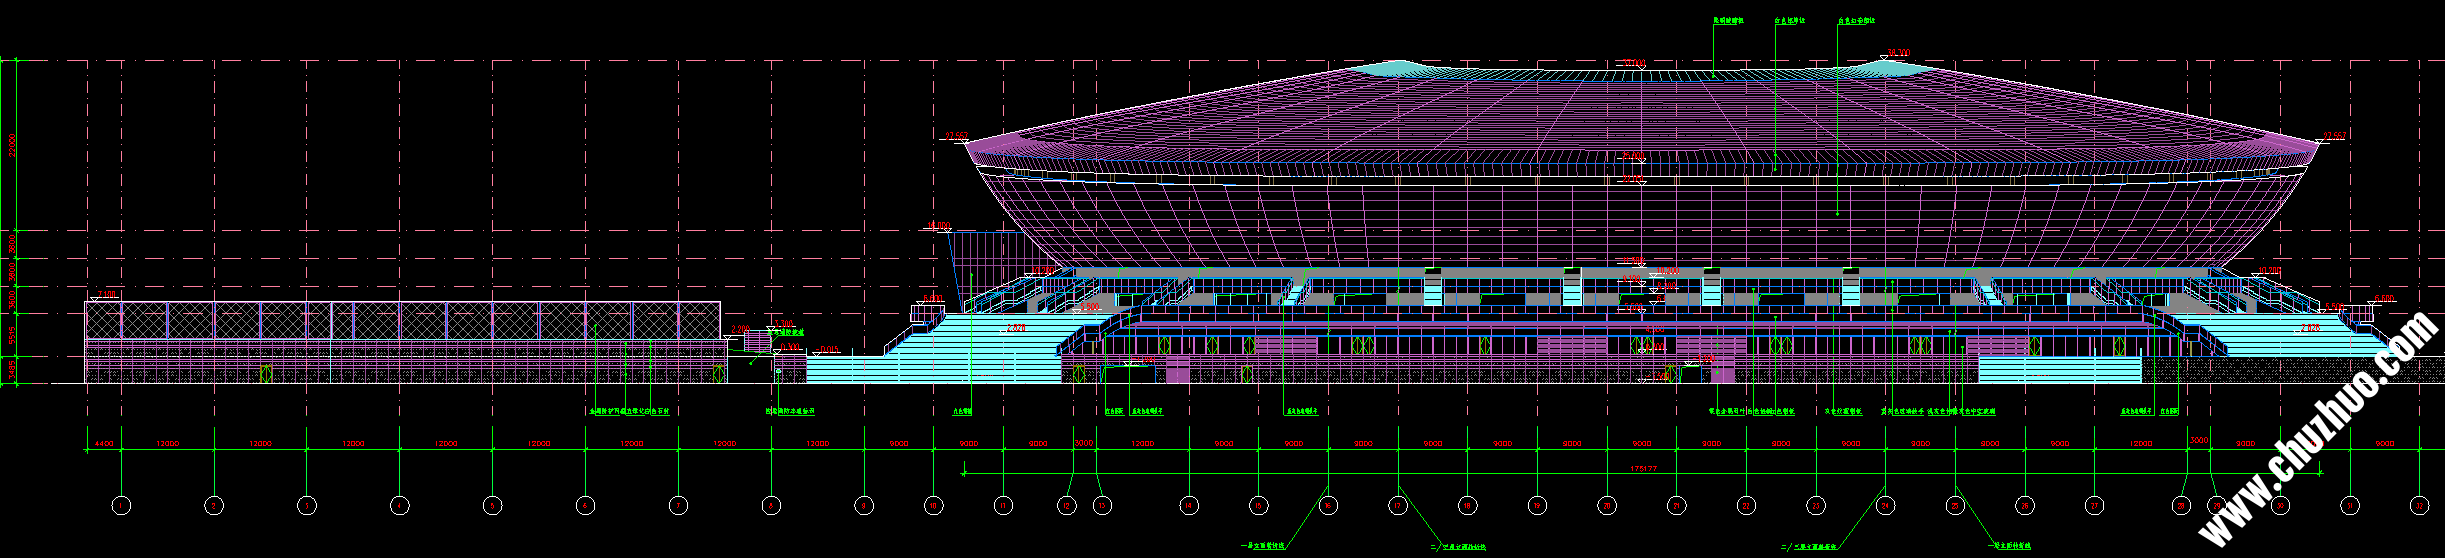The width and height of the screenshot is (2445, 558).
Task: Select 12000 dimension between axes 27 and 28
Action: coord(2140,443)
